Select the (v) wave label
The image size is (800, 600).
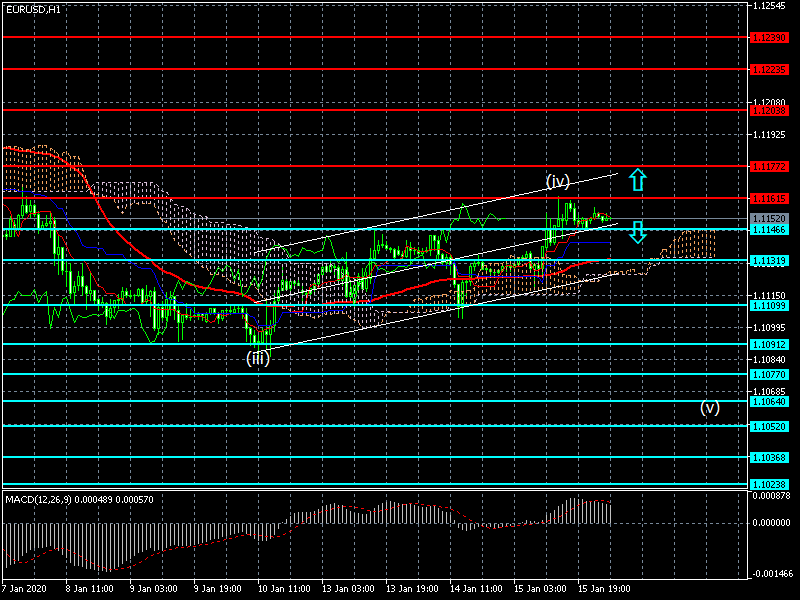pos(710,407)
